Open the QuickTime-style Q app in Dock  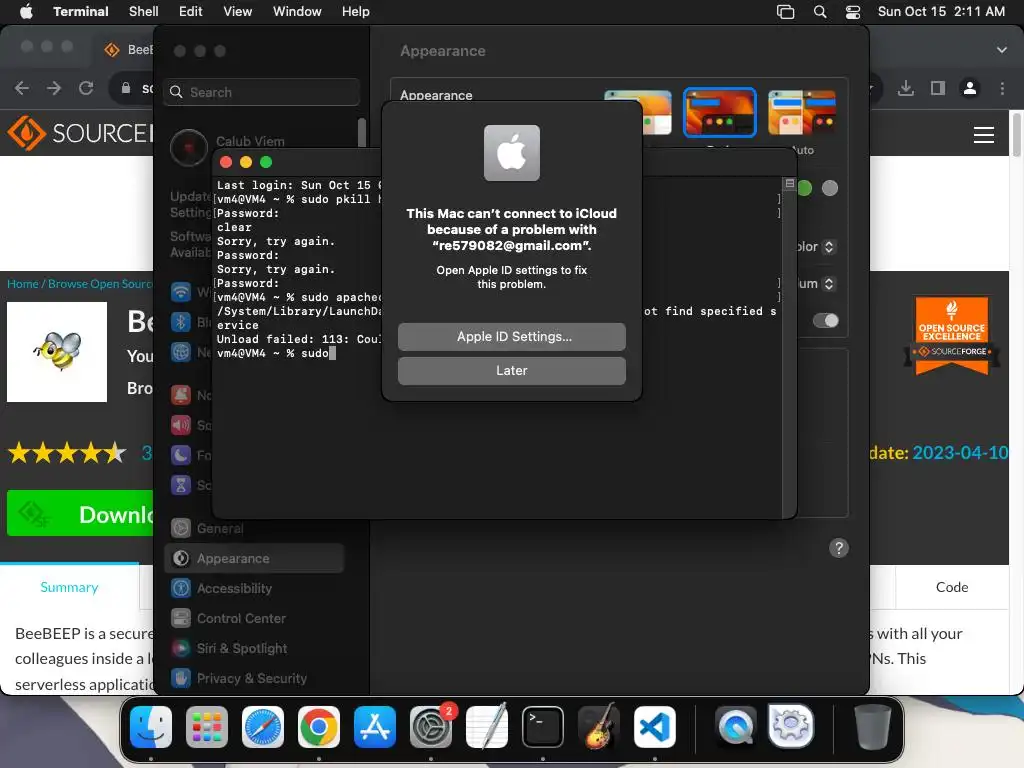pos(736,727)
